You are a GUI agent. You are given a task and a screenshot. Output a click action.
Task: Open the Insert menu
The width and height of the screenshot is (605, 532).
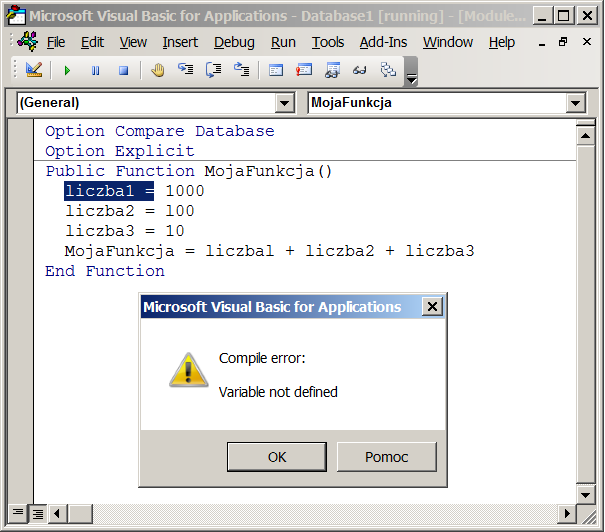coord(180,42)
